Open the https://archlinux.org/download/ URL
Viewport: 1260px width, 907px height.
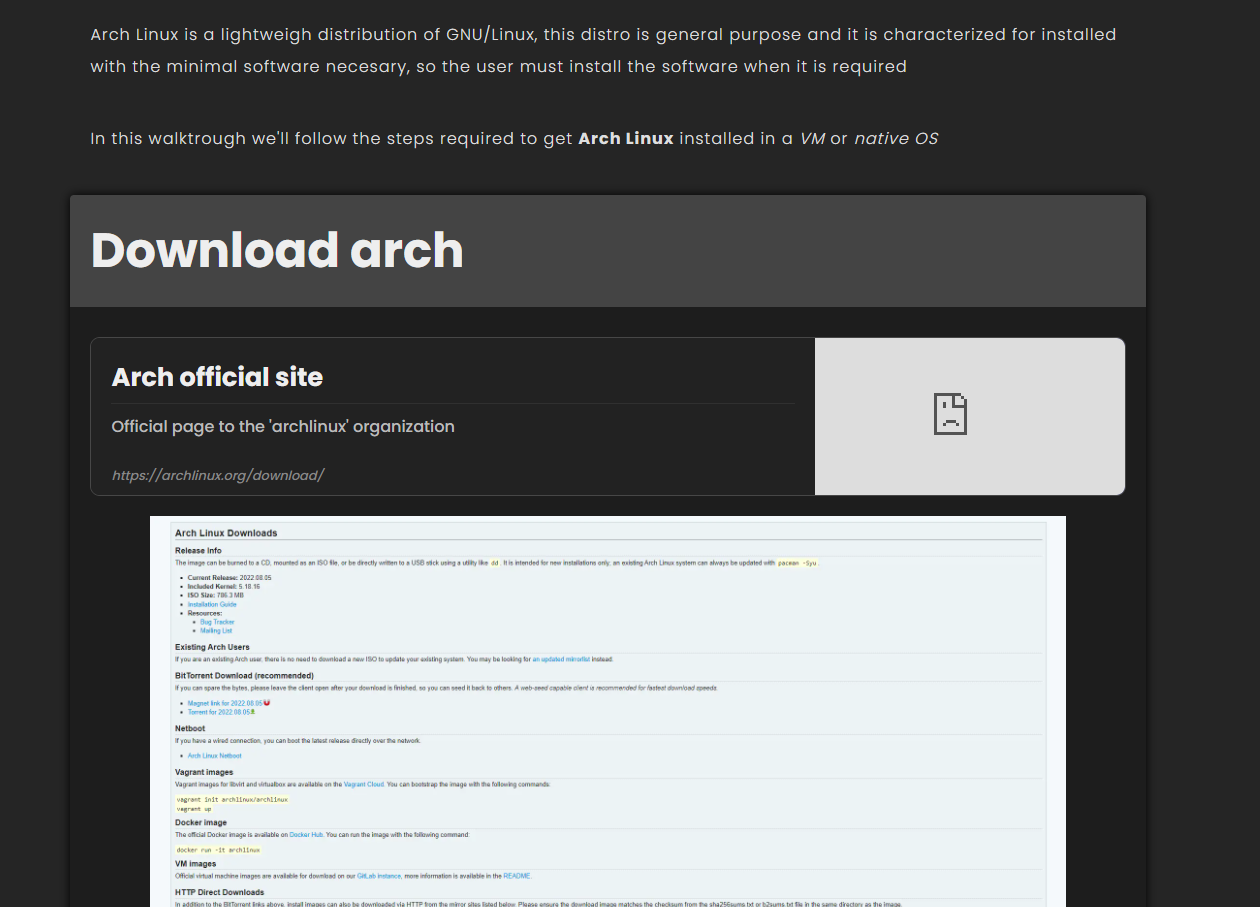218,475
